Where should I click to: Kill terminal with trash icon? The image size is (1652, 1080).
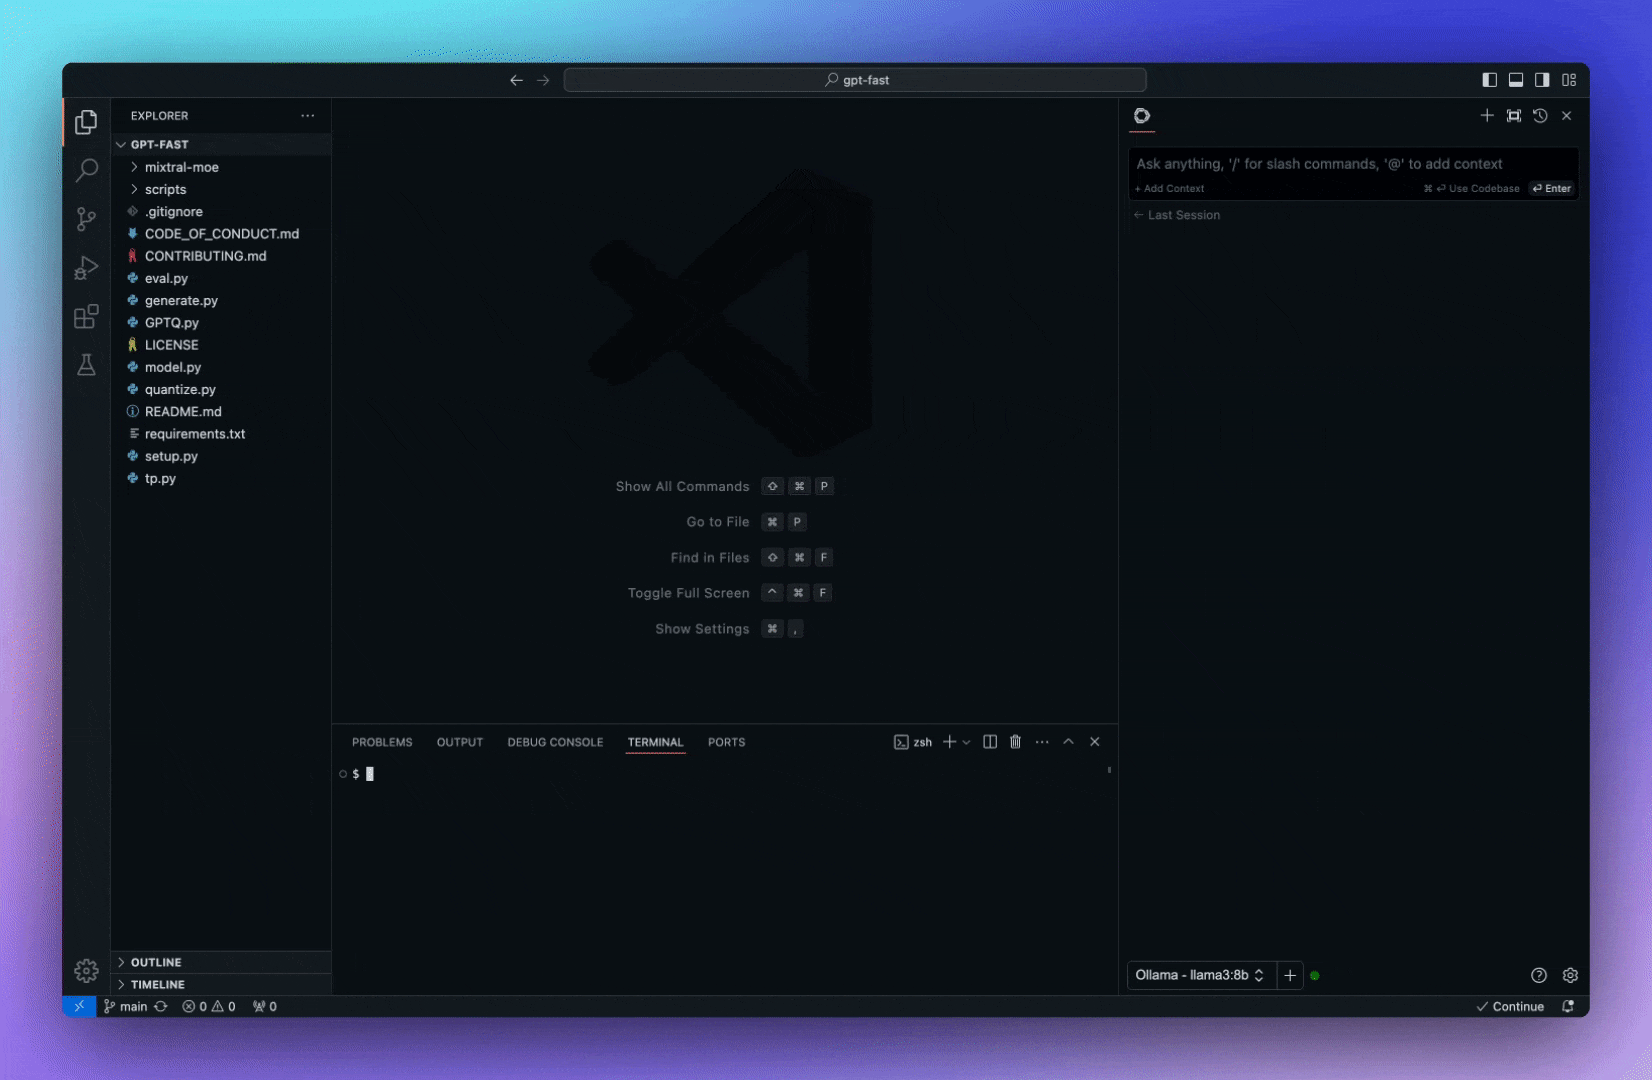[x=1015, y=742]
